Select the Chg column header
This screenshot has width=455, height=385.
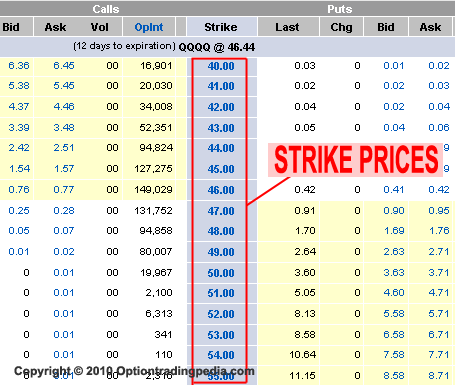click(x=341, y=27)
